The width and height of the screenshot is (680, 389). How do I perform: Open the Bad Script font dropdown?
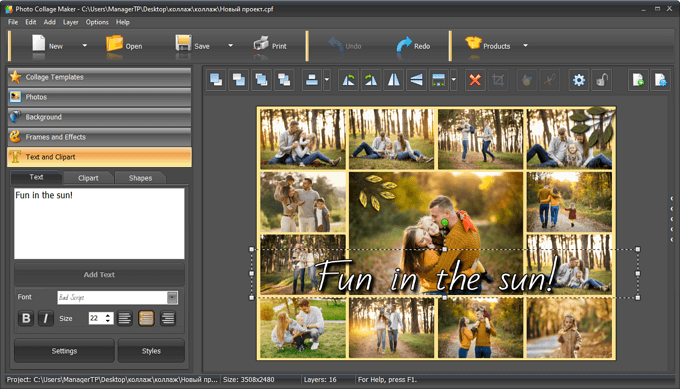[x=172, y=297]
